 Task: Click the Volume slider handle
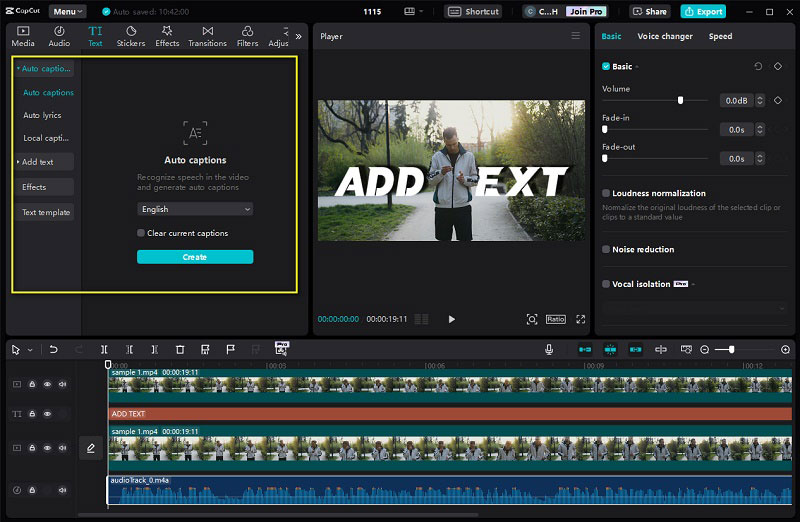[680, 101]
